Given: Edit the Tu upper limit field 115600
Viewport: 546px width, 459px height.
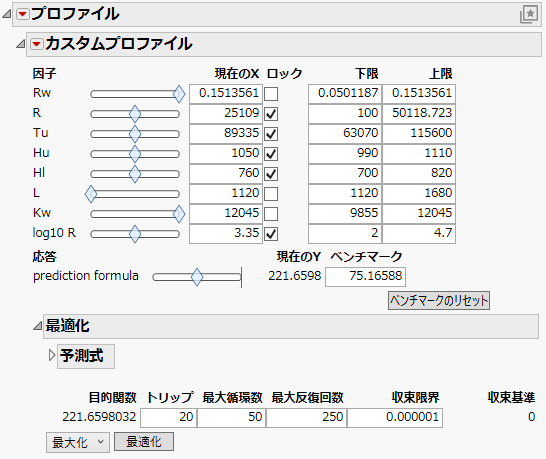Looking at the screenshot, I should click(x=419, y=134).
